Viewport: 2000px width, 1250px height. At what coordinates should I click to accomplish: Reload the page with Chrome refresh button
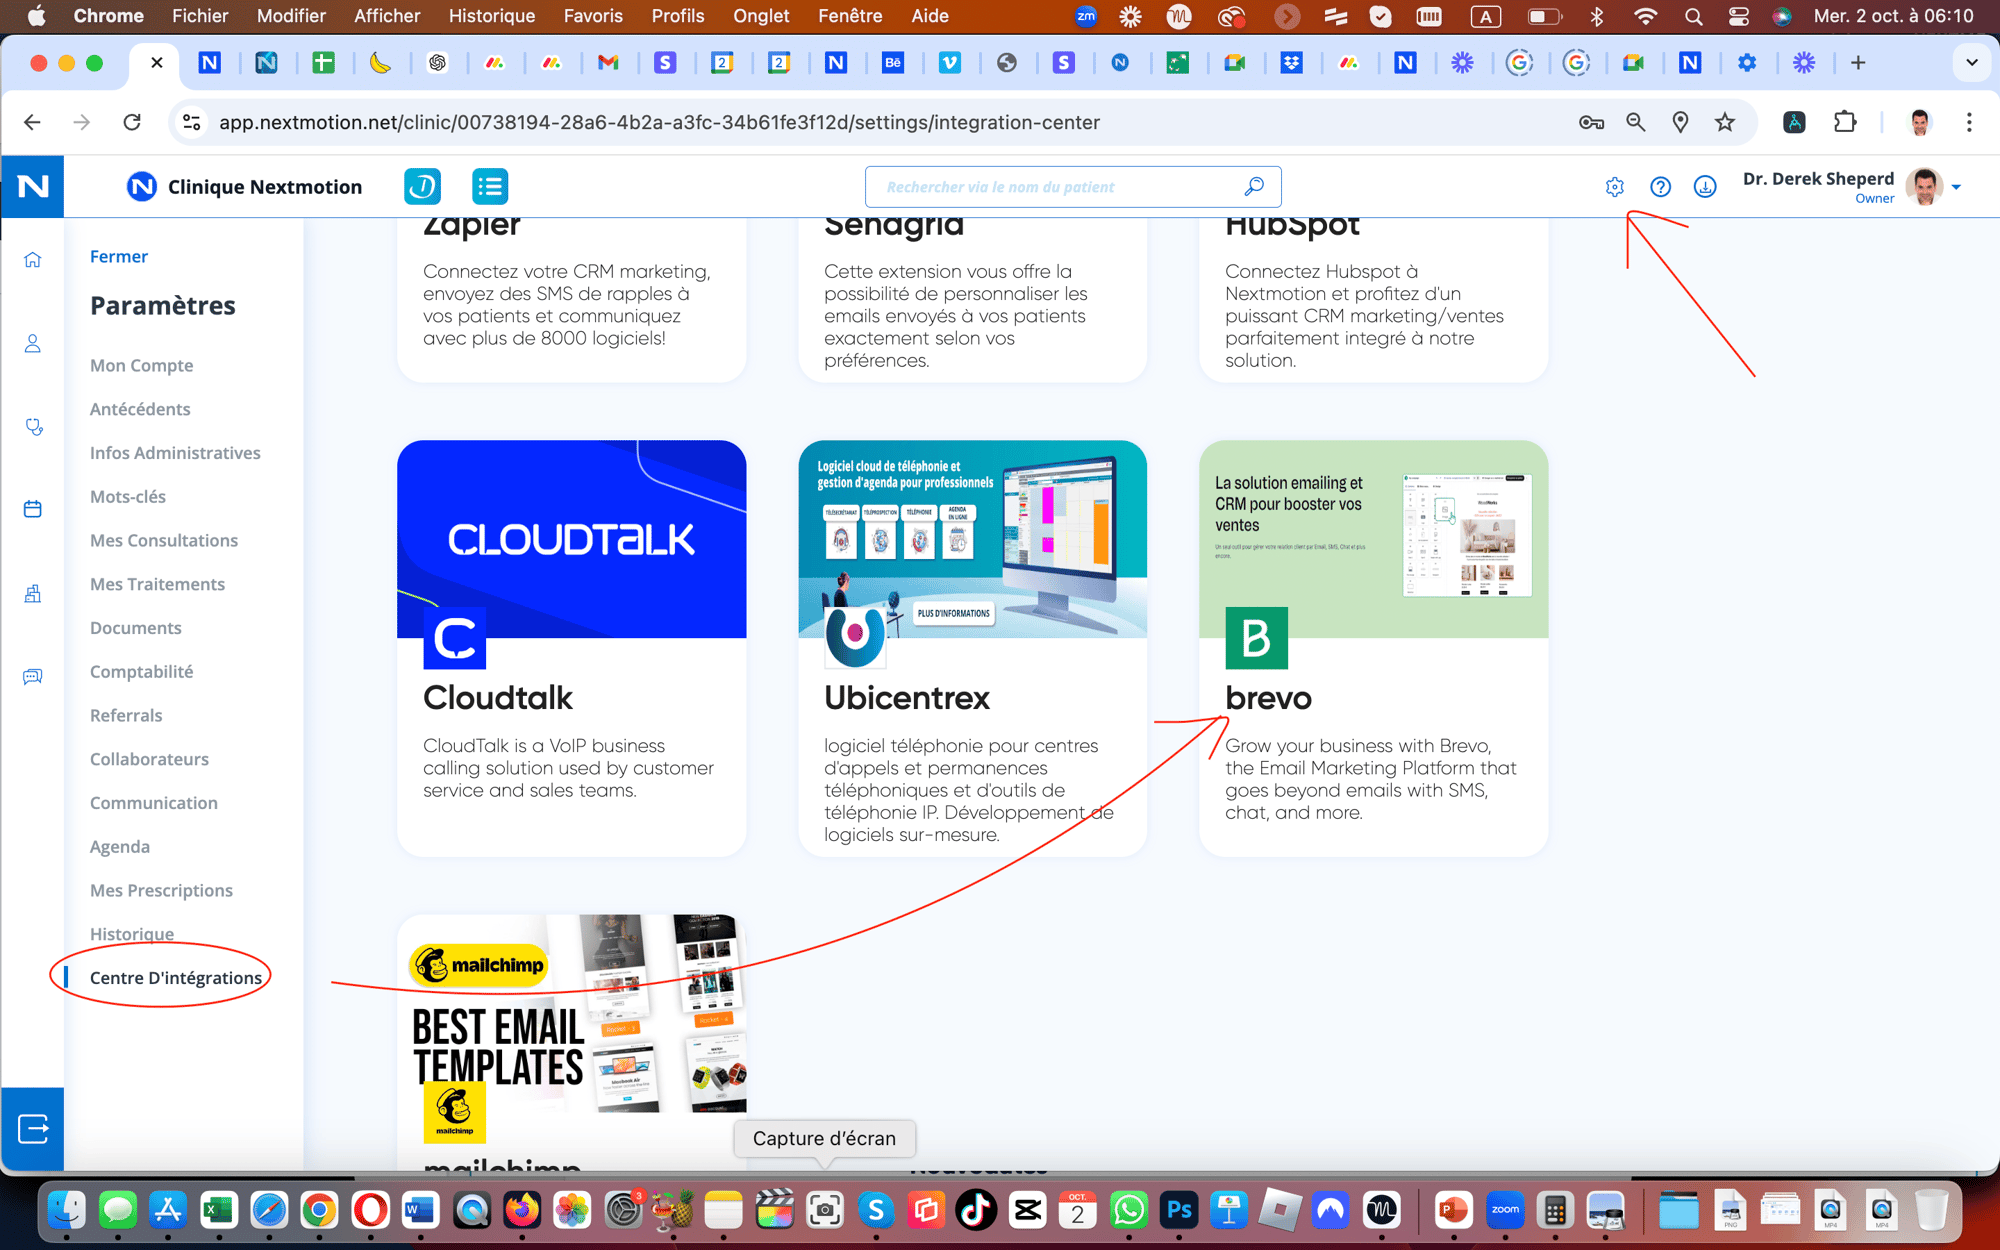[x=132, y=122]
